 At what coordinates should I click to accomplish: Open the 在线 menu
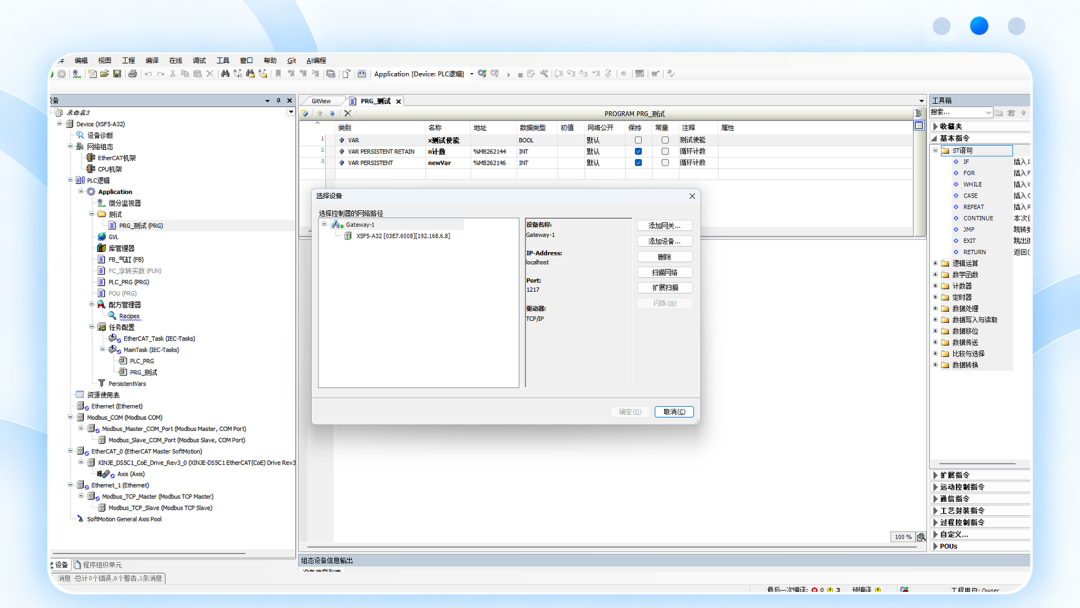coord(176,61)
